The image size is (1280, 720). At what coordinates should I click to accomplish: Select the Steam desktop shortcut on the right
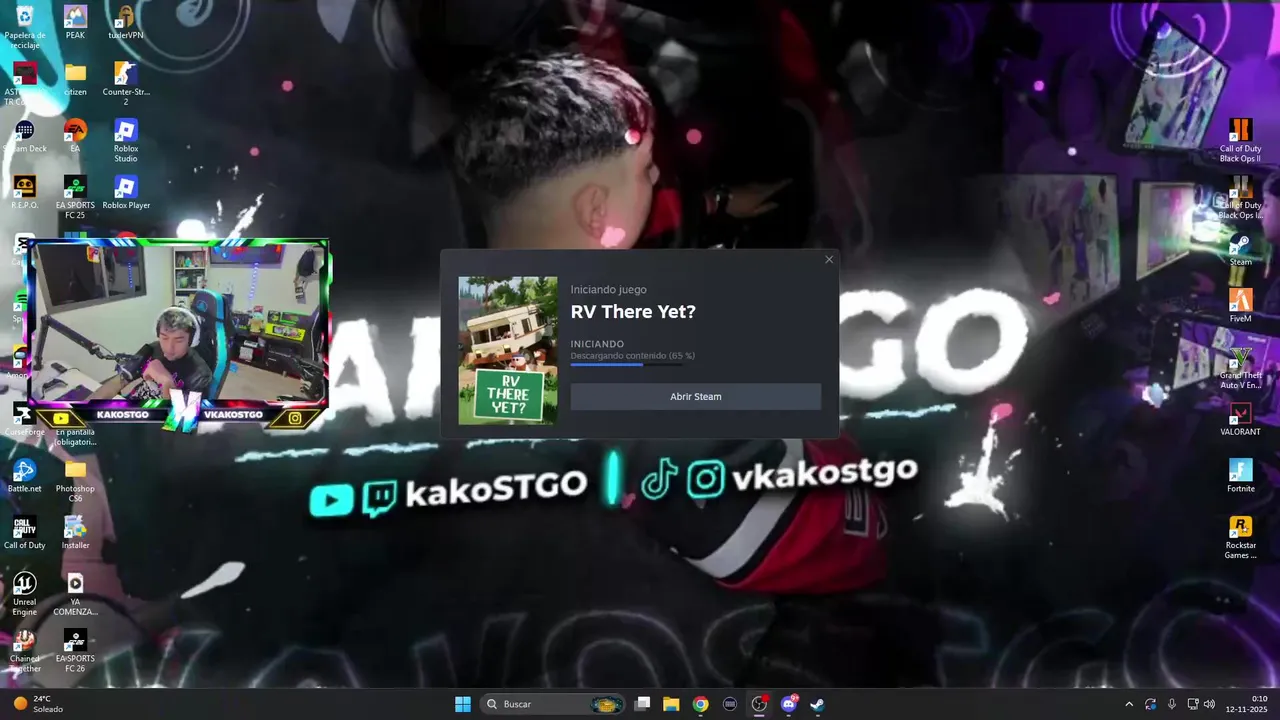1240,250
